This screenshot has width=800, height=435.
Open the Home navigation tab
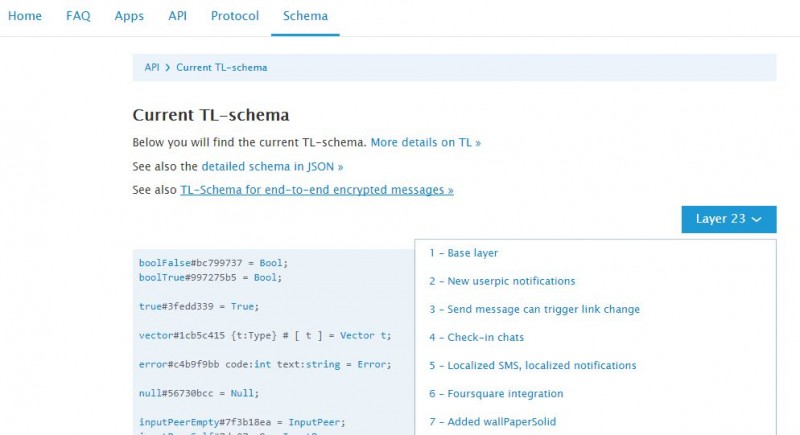click(25, 16)
